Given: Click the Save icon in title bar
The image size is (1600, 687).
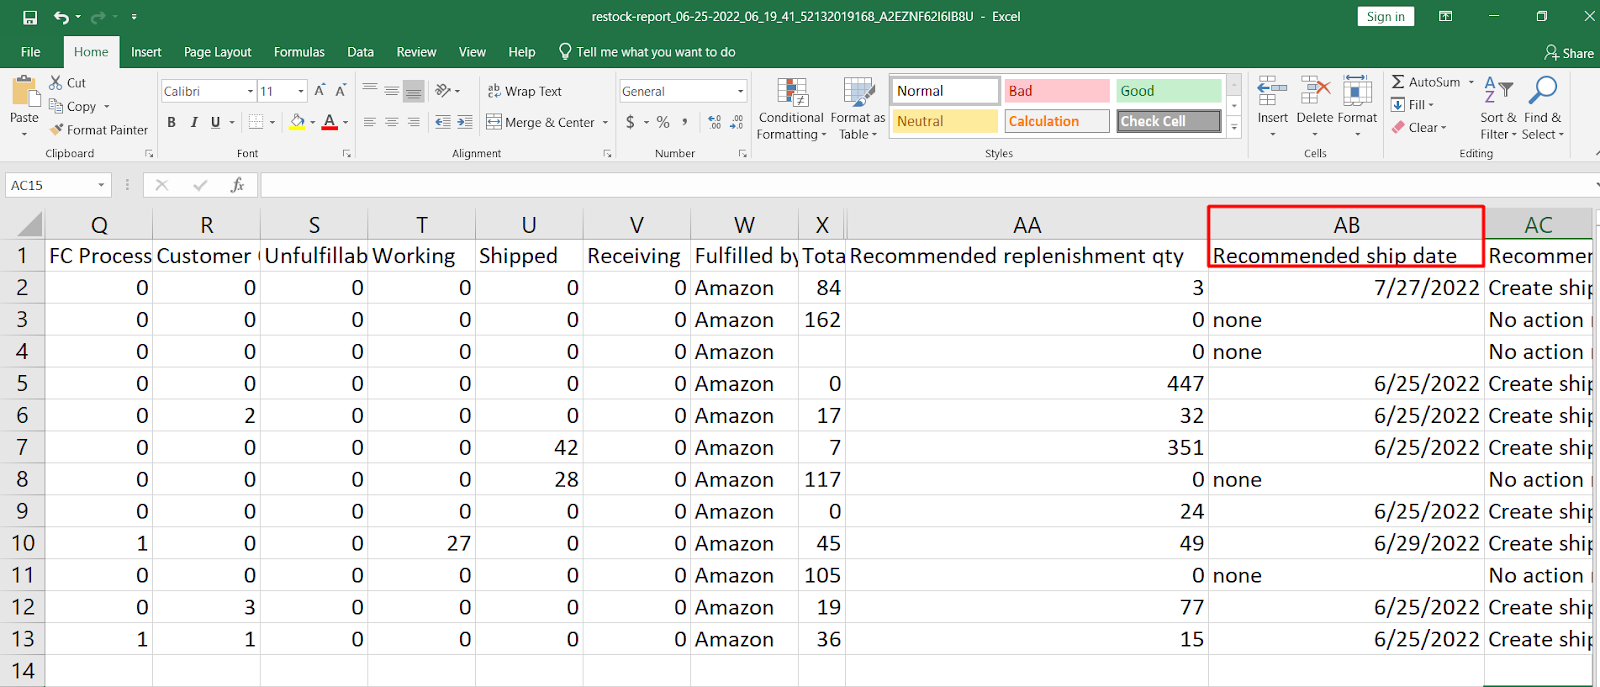Looking at the screenshot, I should click(30, 17).
